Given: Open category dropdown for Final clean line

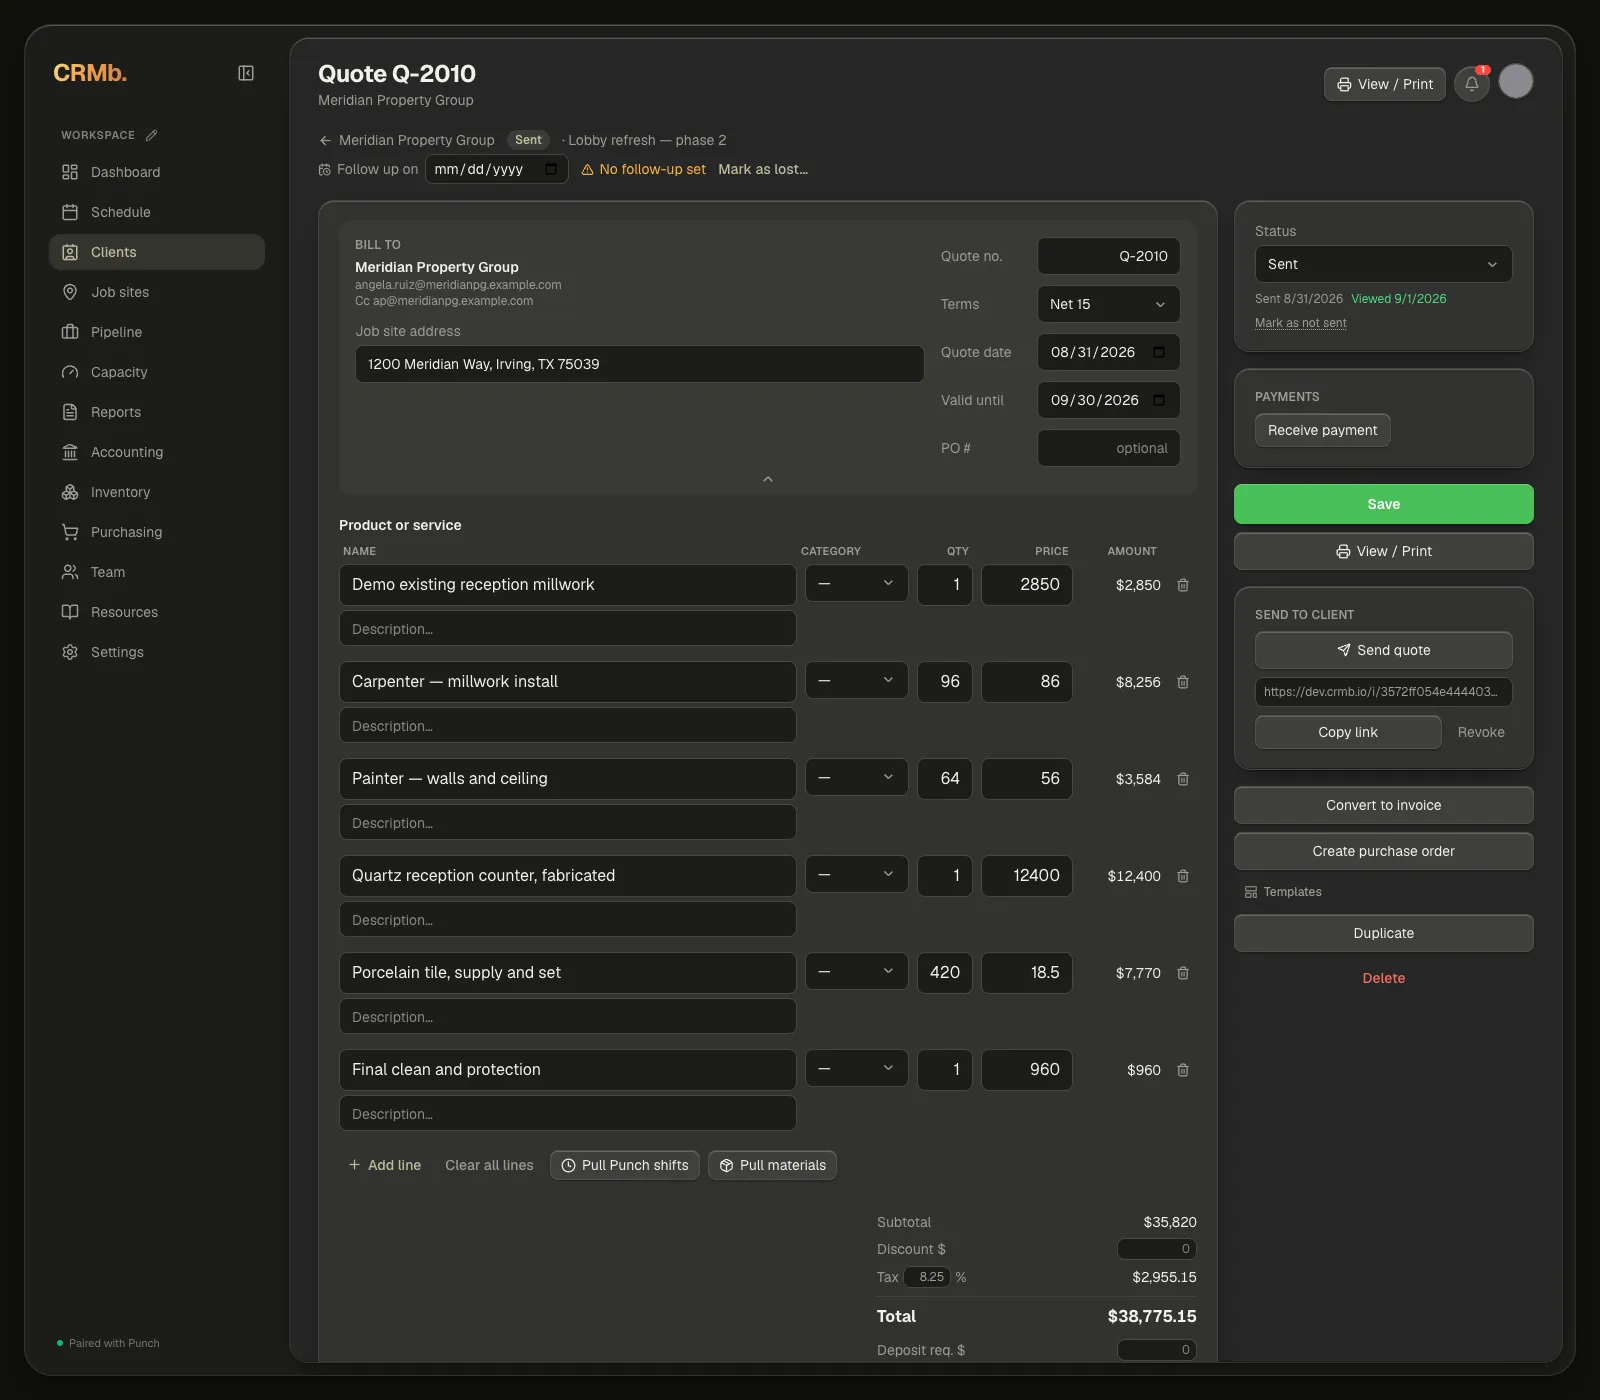Looking at the screenshot, I should pos(857,1069).
